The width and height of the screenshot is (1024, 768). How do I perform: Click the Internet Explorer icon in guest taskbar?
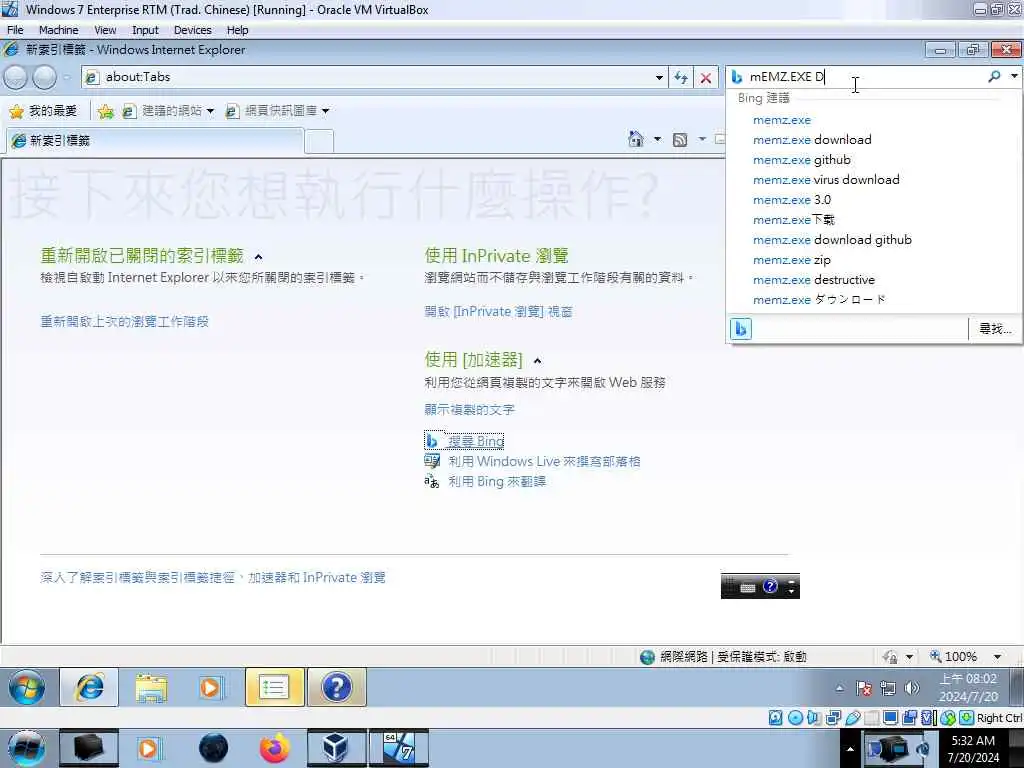89,687
